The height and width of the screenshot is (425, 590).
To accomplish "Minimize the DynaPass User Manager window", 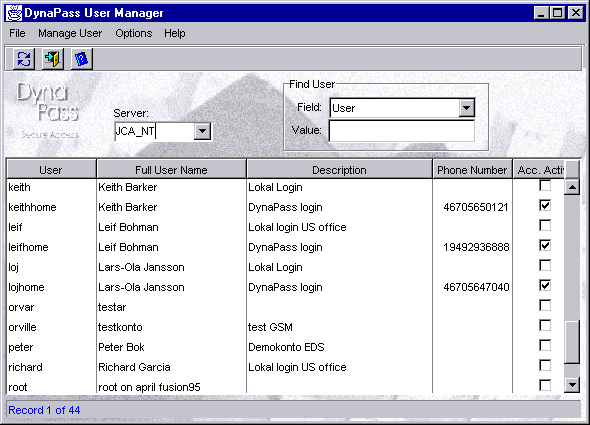I will [541, 13].
